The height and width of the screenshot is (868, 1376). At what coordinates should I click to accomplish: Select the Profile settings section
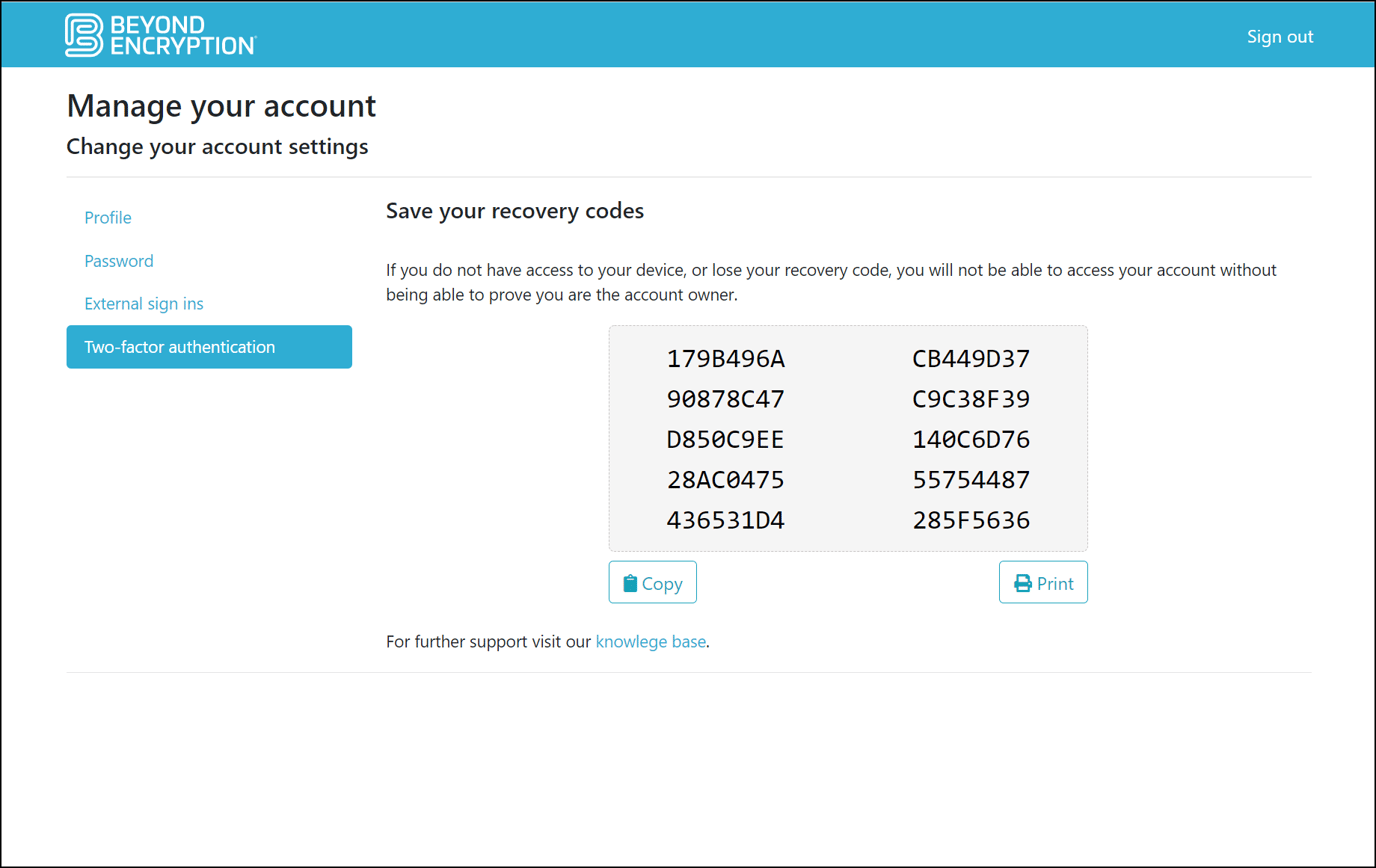pos(107,217)
